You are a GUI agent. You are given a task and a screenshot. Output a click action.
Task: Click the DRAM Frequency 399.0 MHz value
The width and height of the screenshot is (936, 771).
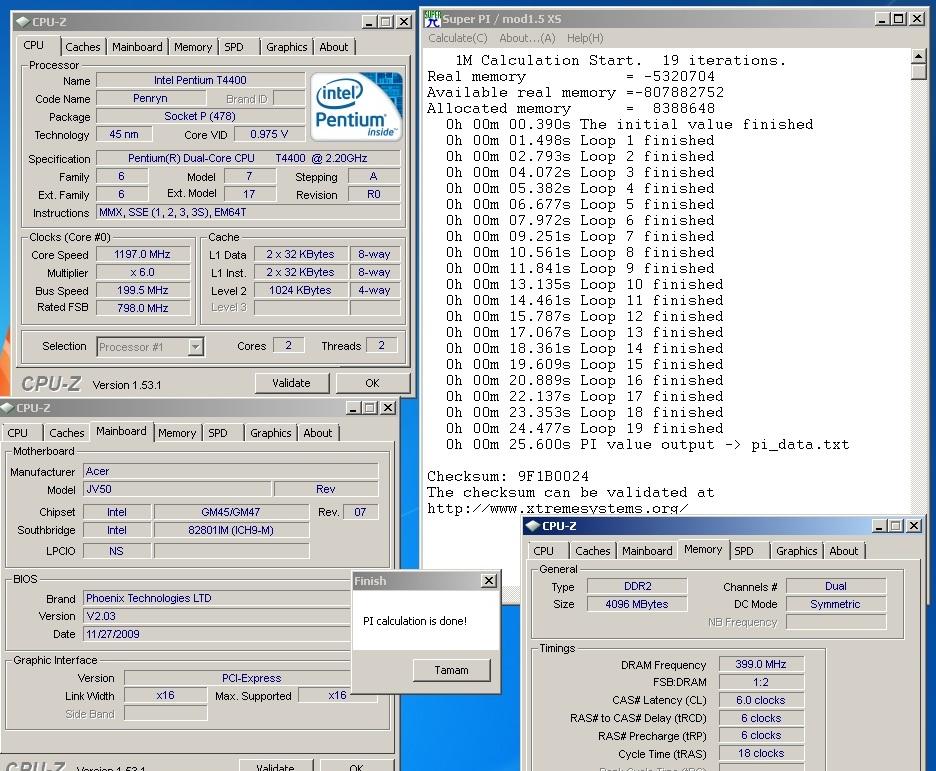[761, 665]
